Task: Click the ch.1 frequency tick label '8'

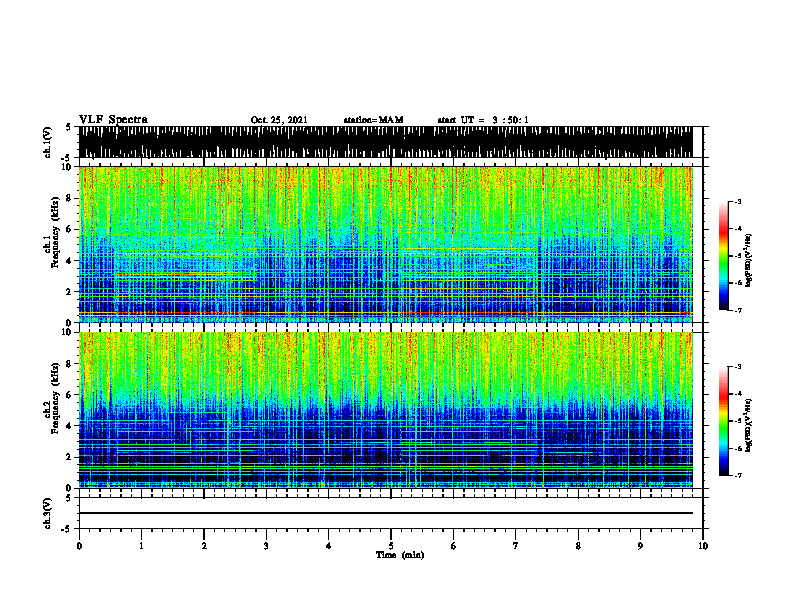Action: pos(69,198)
